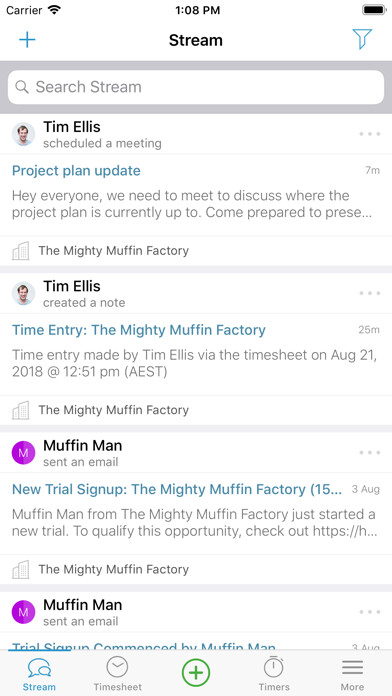Tap the green add button in tab bar
The image size is (392, 696).
point(196,672)
